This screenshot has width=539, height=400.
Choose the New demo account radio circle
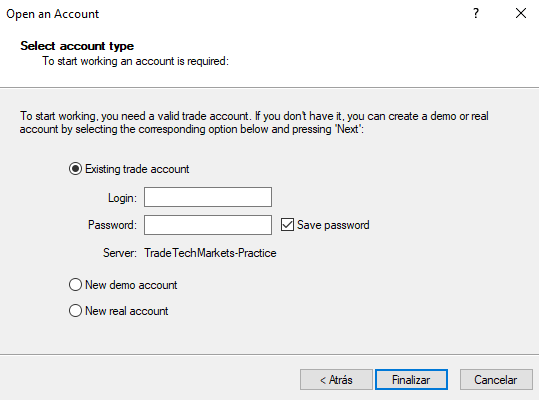click(75, 285)
